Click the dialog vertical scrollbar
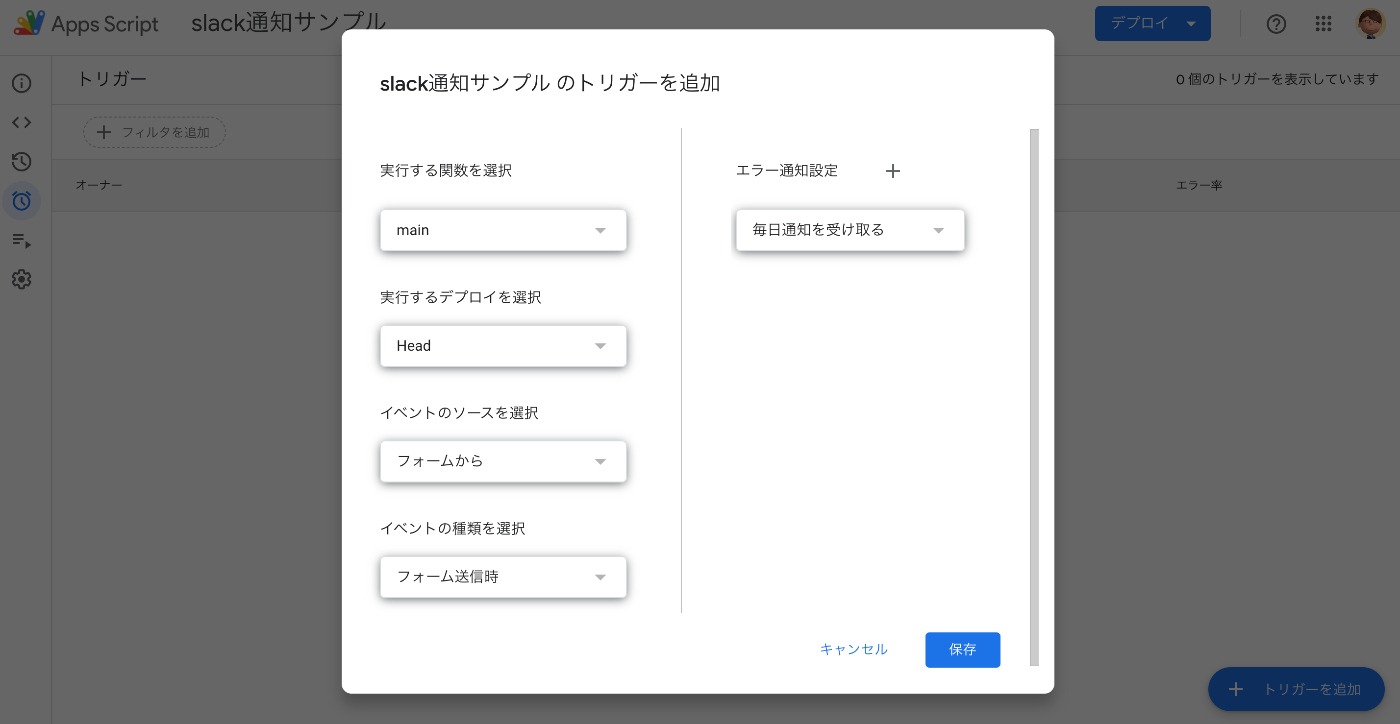This screenshot has height=724, width=1400. coord(1034,396)
